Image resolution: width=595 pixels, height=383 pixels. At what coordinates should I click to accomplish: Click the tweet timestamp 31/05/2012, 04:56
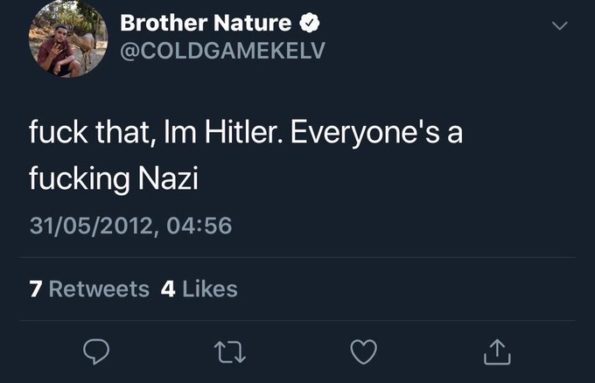[x=131, y=225]
